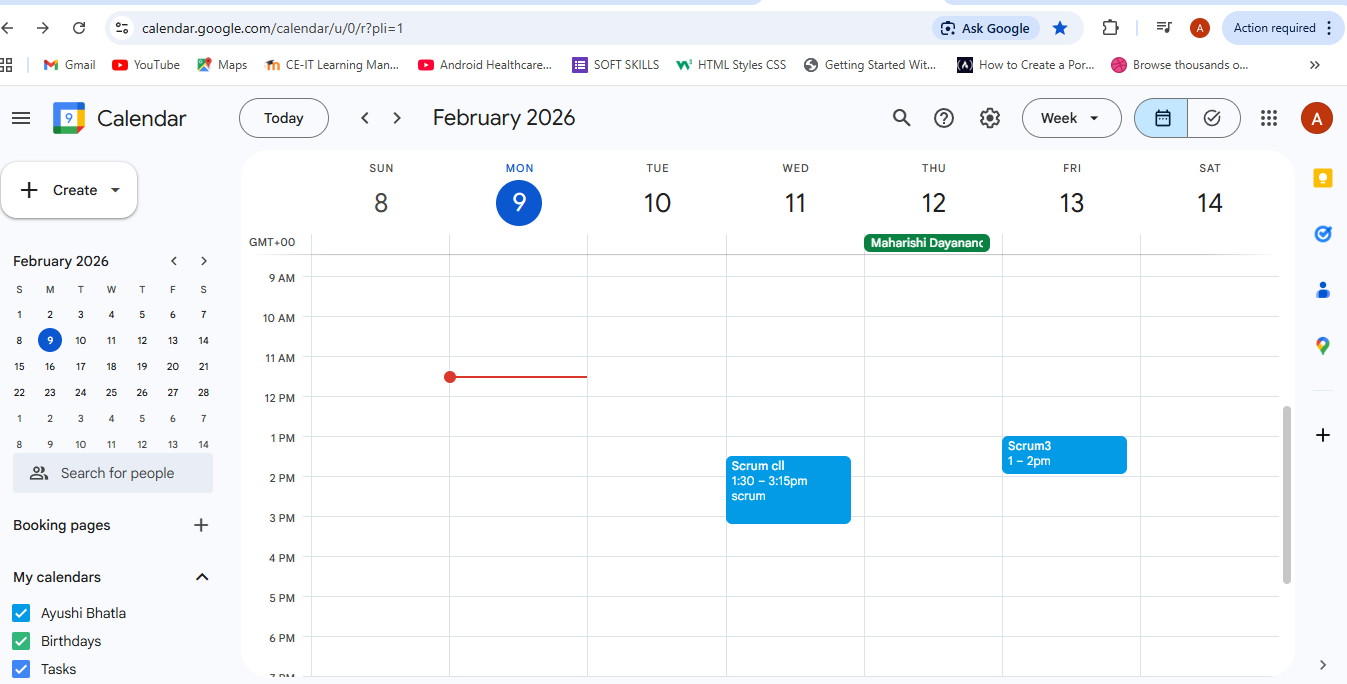Open Gmail bookmark
Viewport: 1347px width, 684px height.
(69, 65)
